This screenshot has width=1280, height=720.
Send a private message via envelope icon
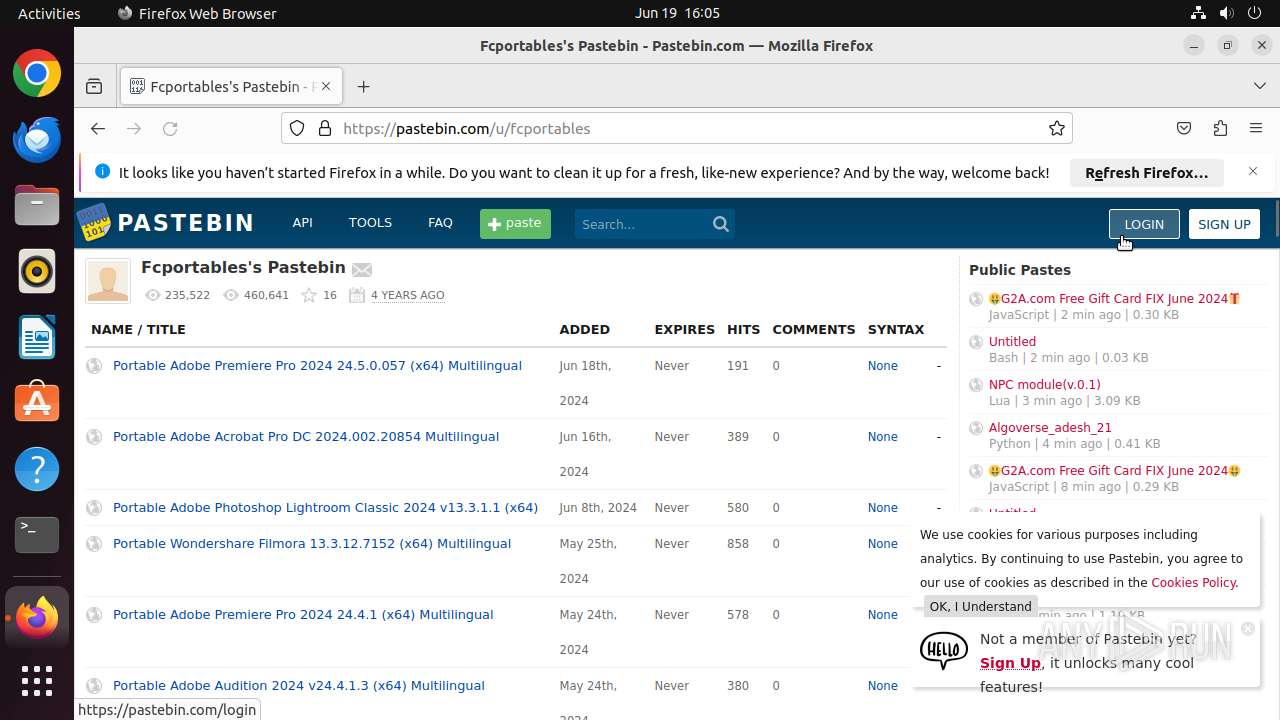tap(362, 269)
